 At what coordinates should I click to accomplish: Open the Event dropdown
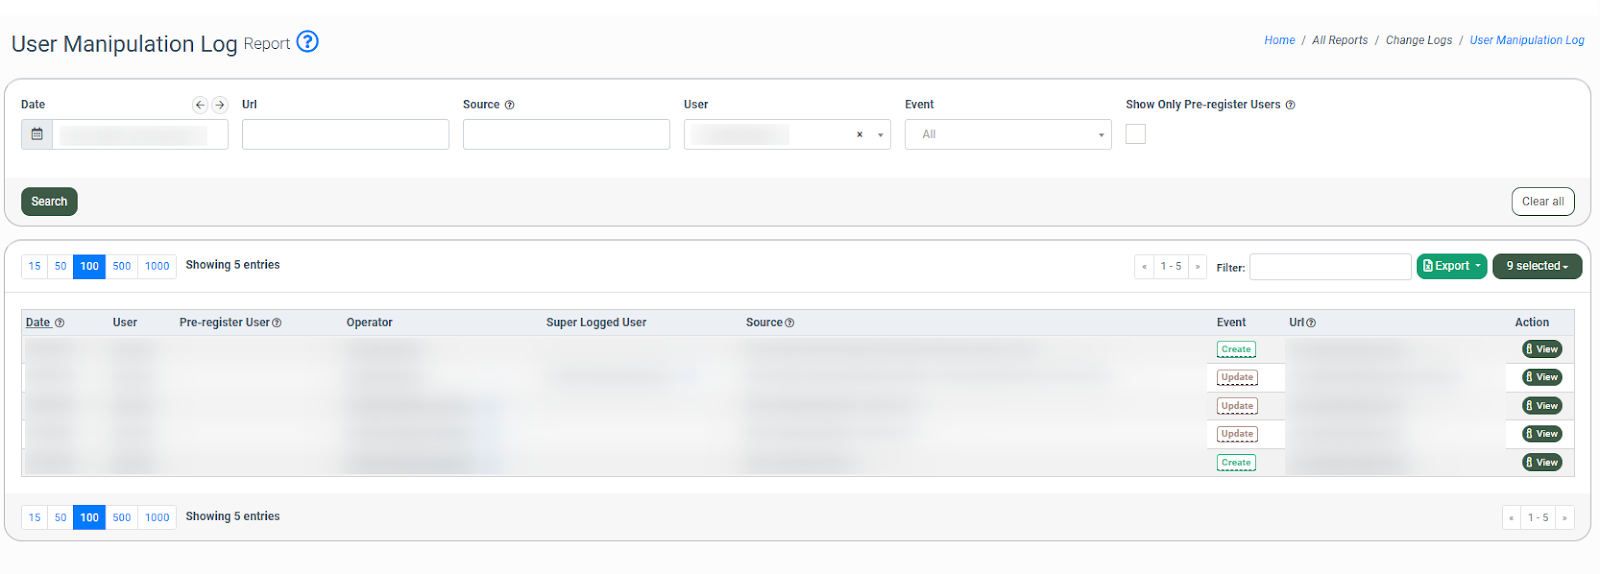1007,134
